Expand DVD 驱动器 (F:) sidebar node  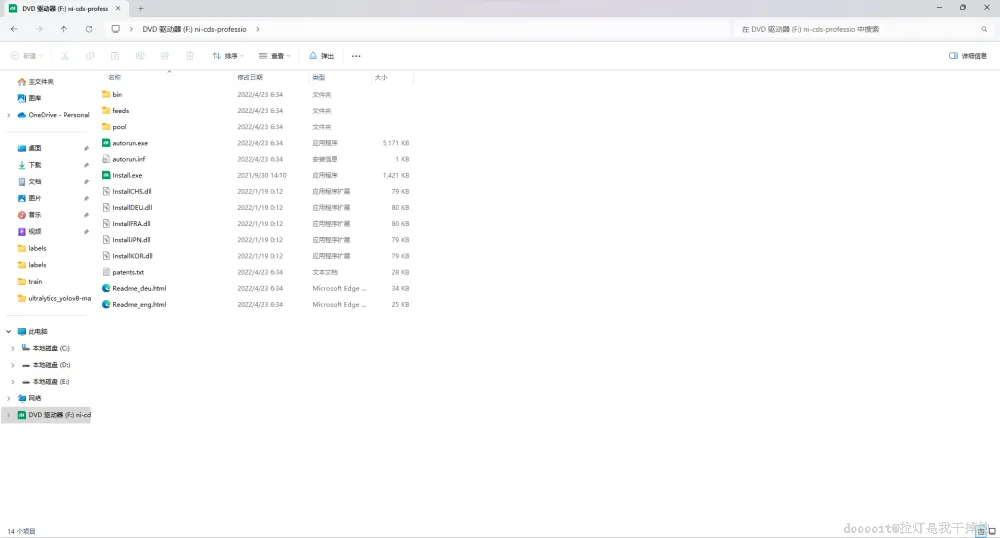point(9,415)
